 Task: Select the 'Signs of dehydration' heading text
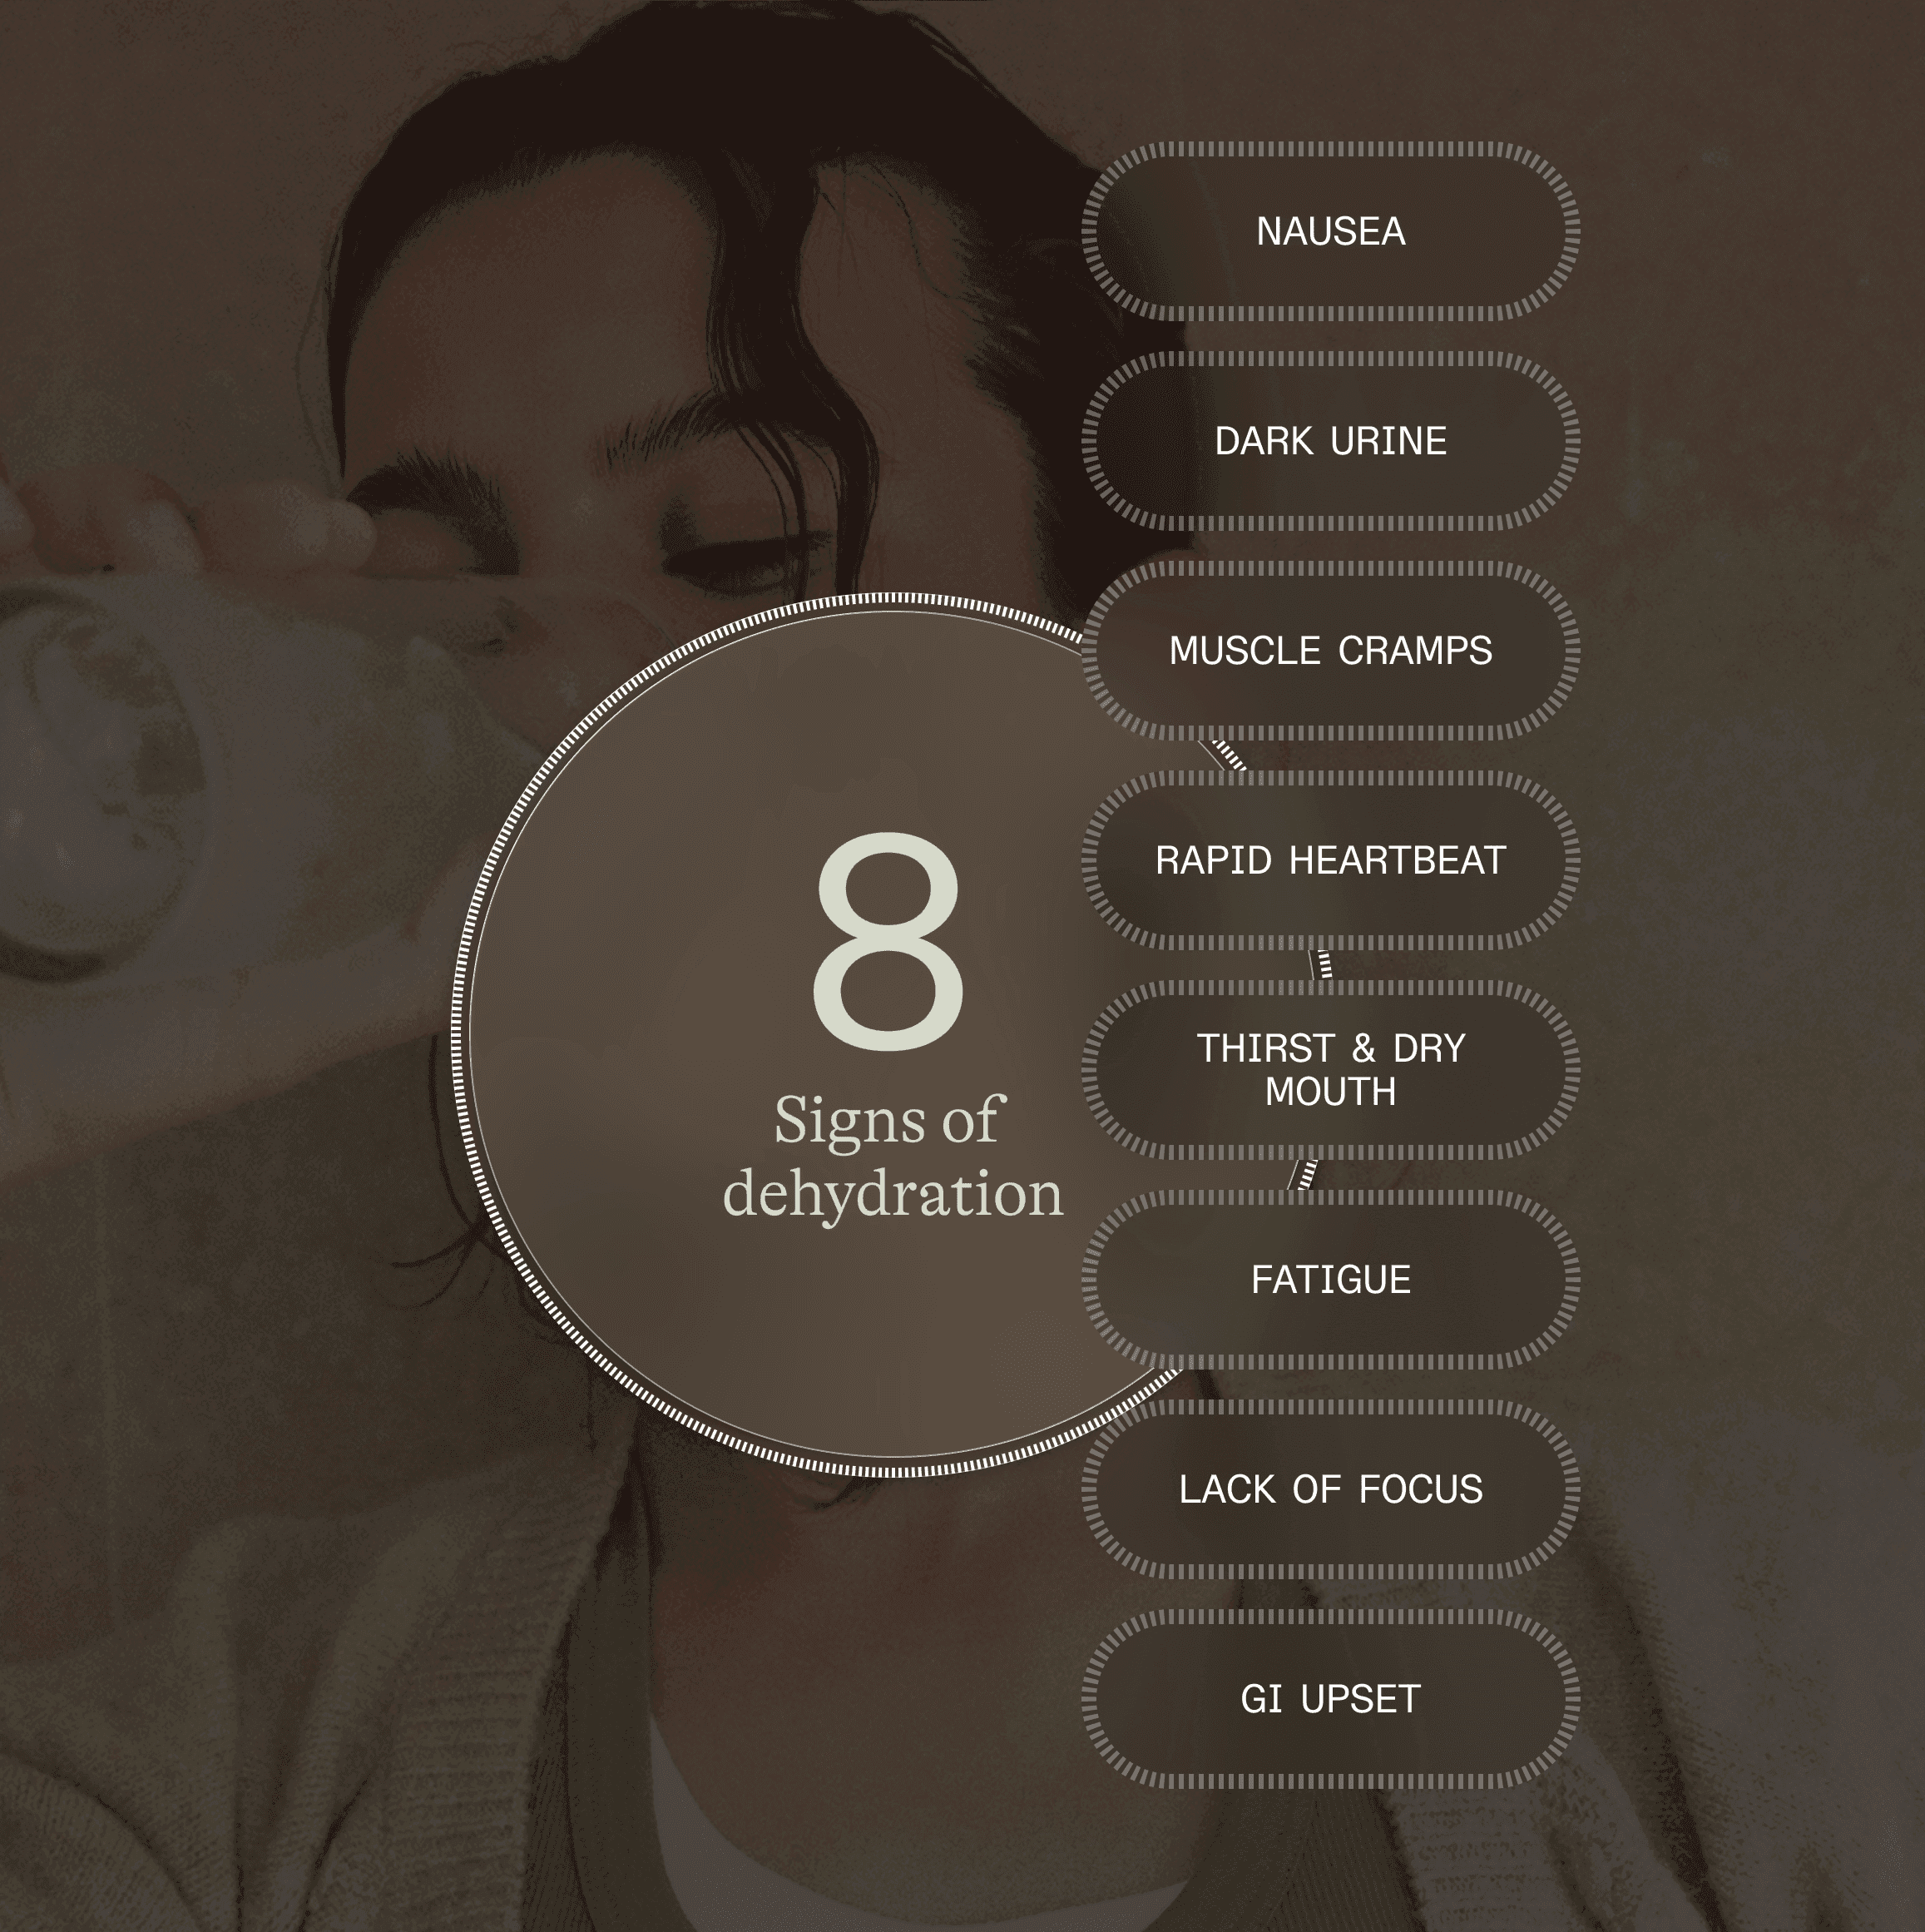pos(892,1156)
